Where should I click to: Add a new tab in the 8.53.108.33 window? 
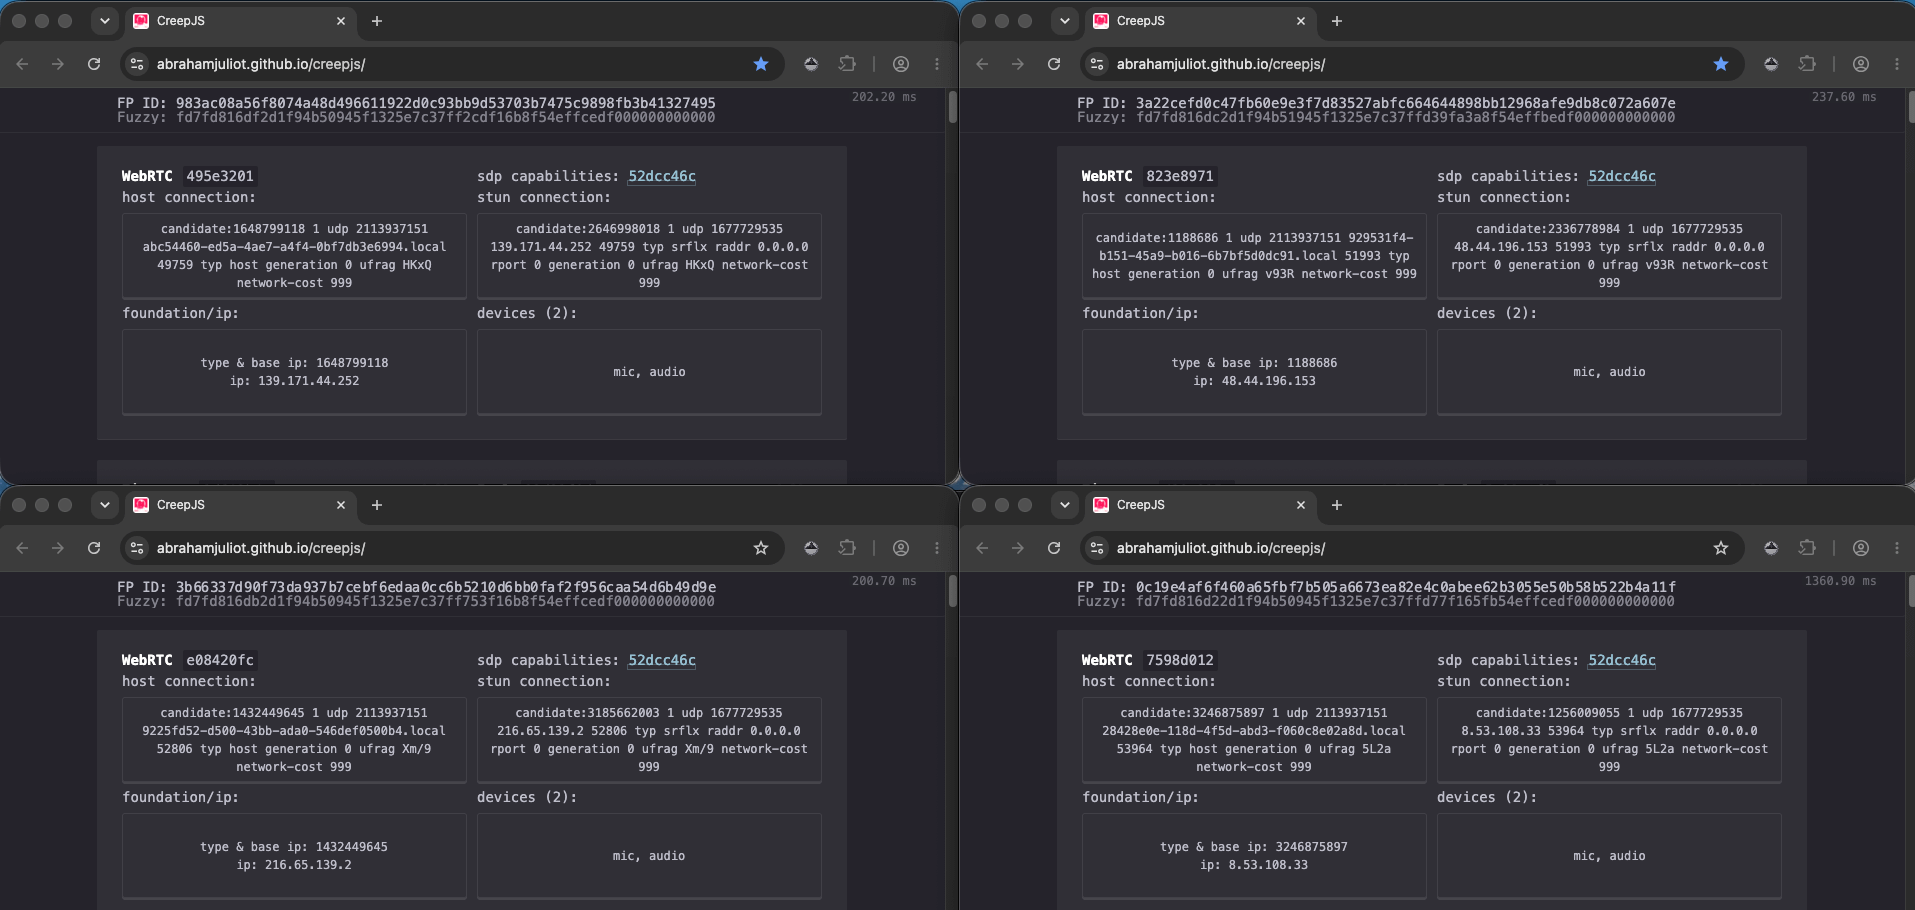pyautogui.click(x=1337, y=505)
